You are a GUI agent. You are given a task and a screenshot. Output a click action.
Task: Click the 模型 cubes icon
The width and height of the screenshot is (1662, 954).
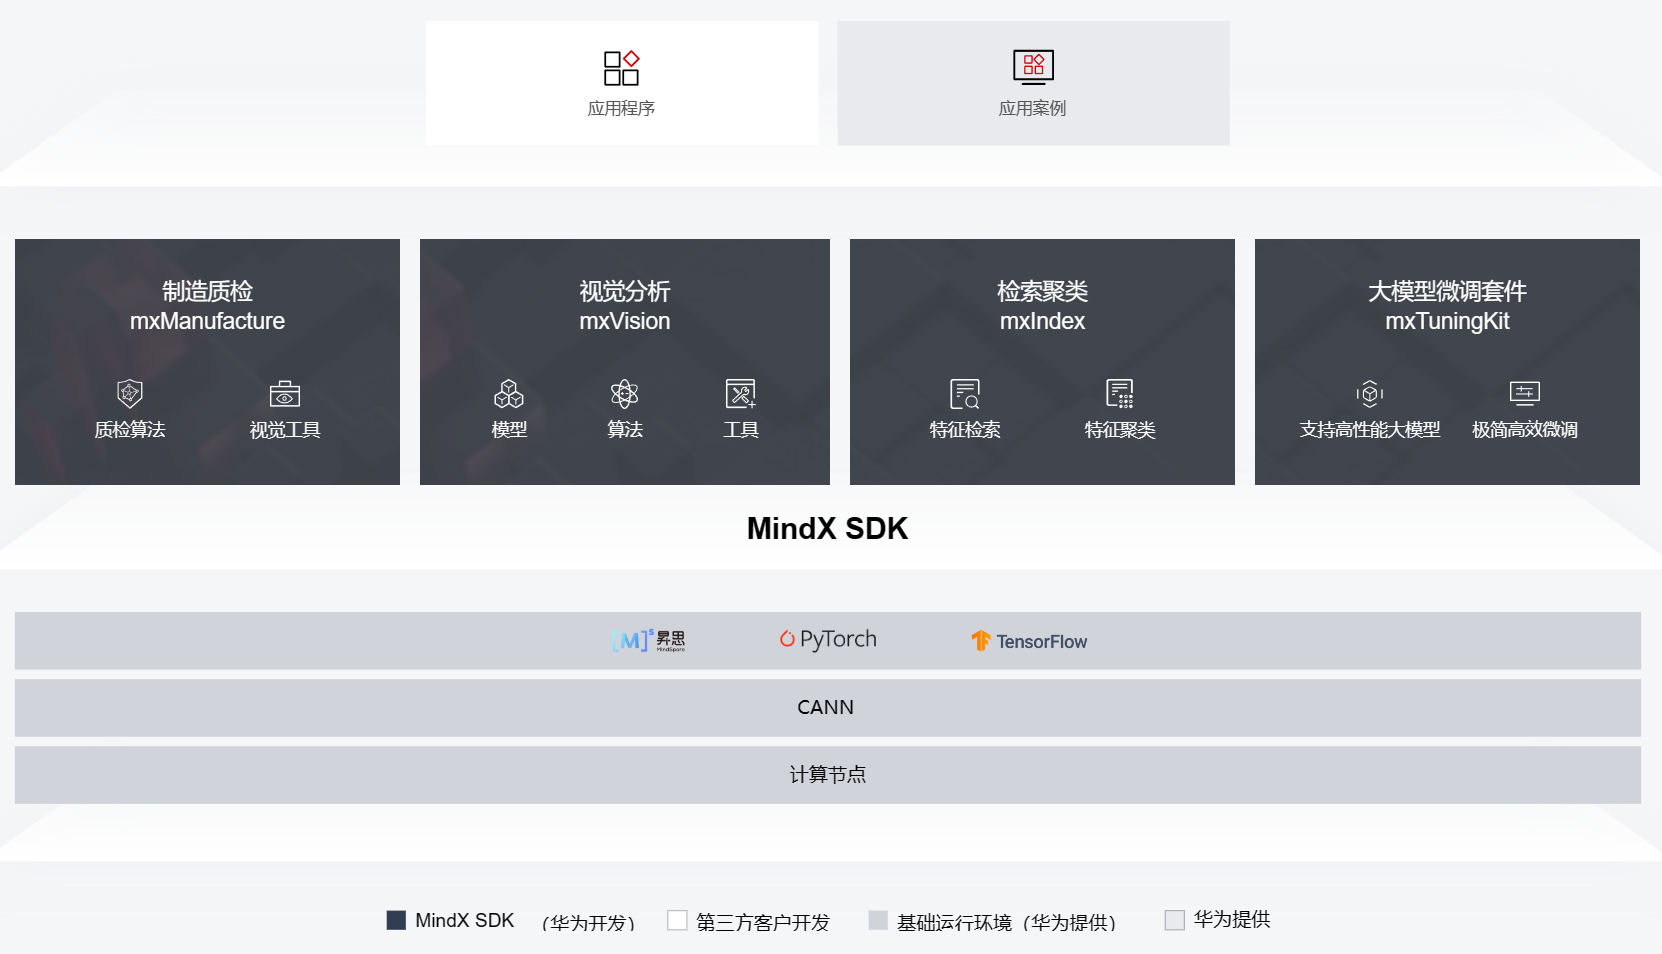[509, 393]
